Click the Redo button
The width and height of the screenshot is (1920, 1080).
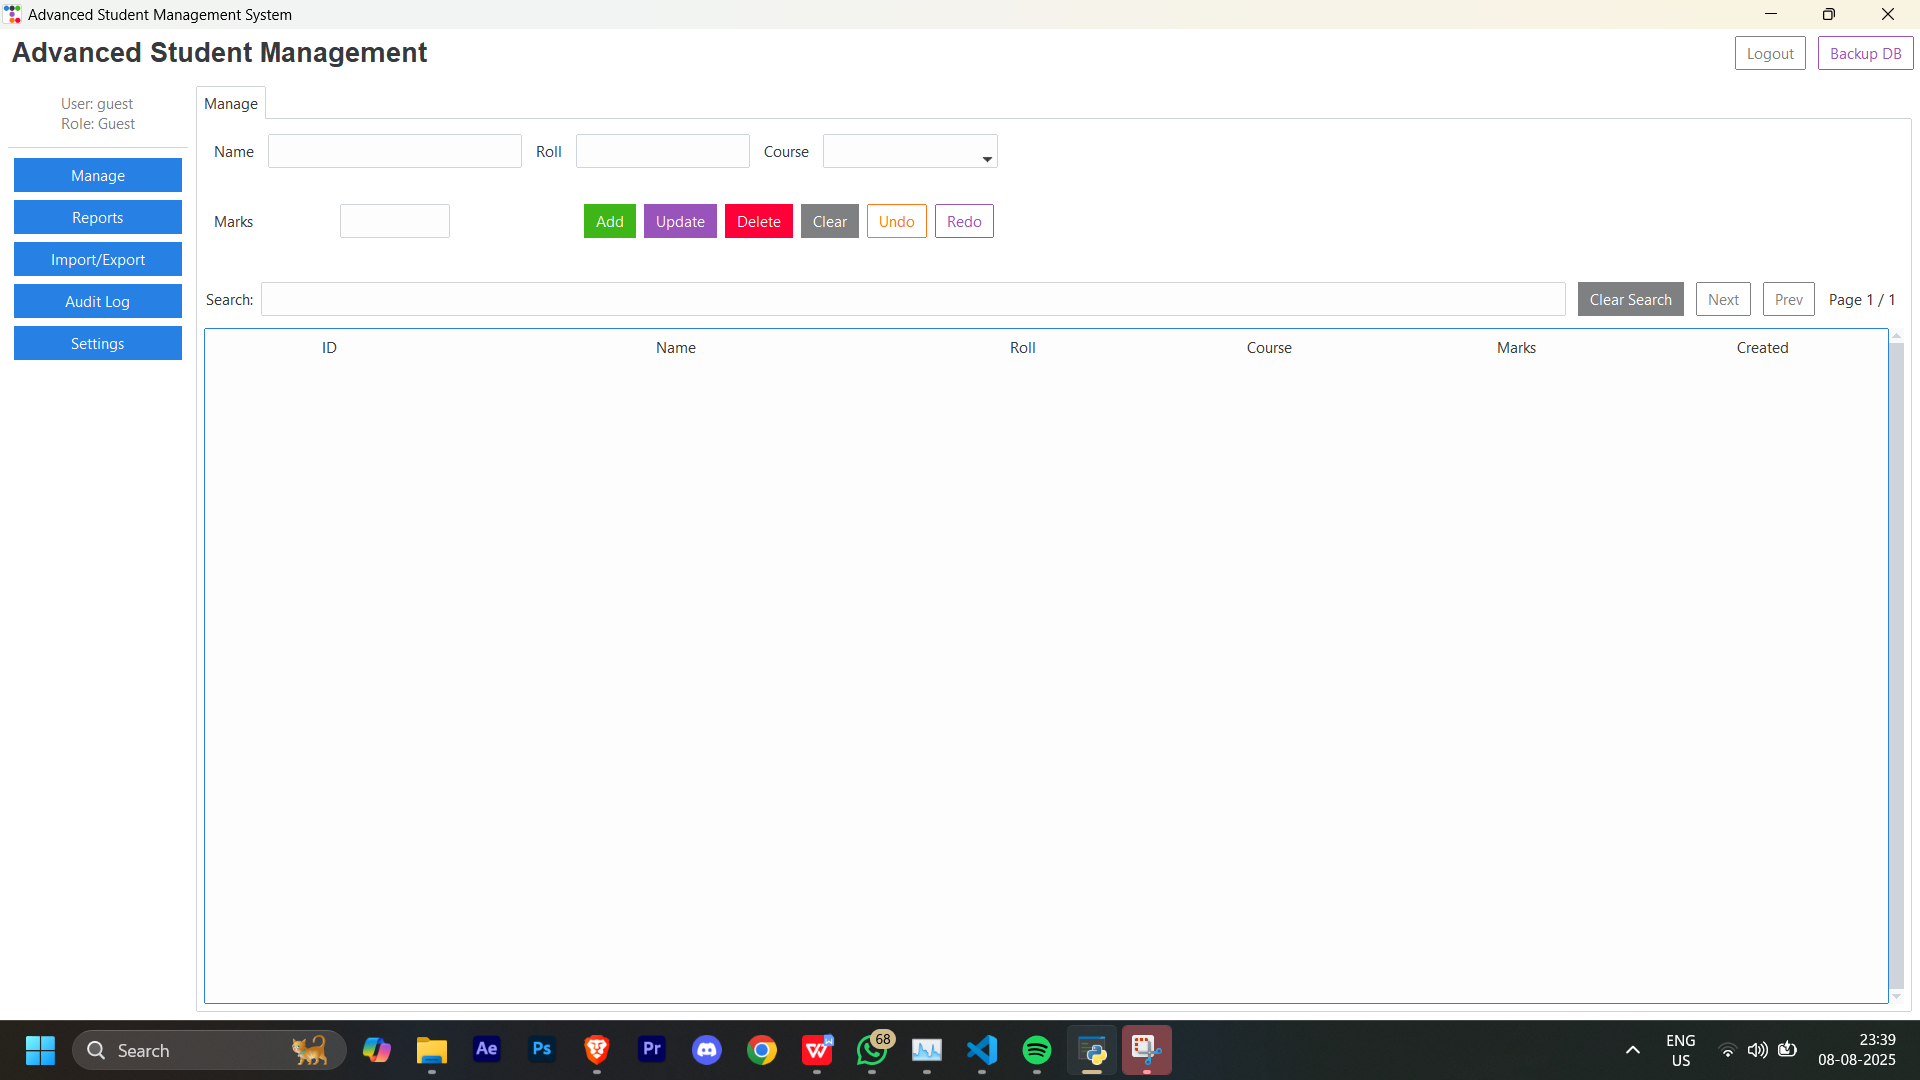pos(964,221)
